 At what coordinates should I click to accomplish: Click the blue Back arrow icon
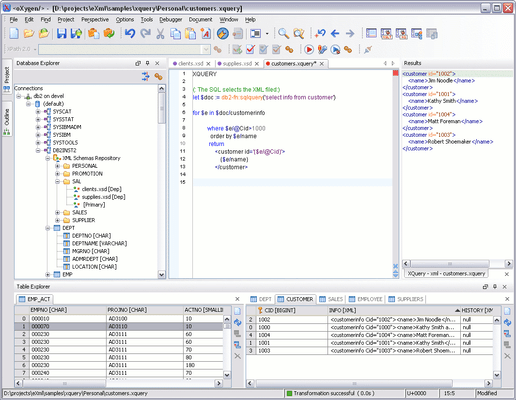[x=335, y=33]
